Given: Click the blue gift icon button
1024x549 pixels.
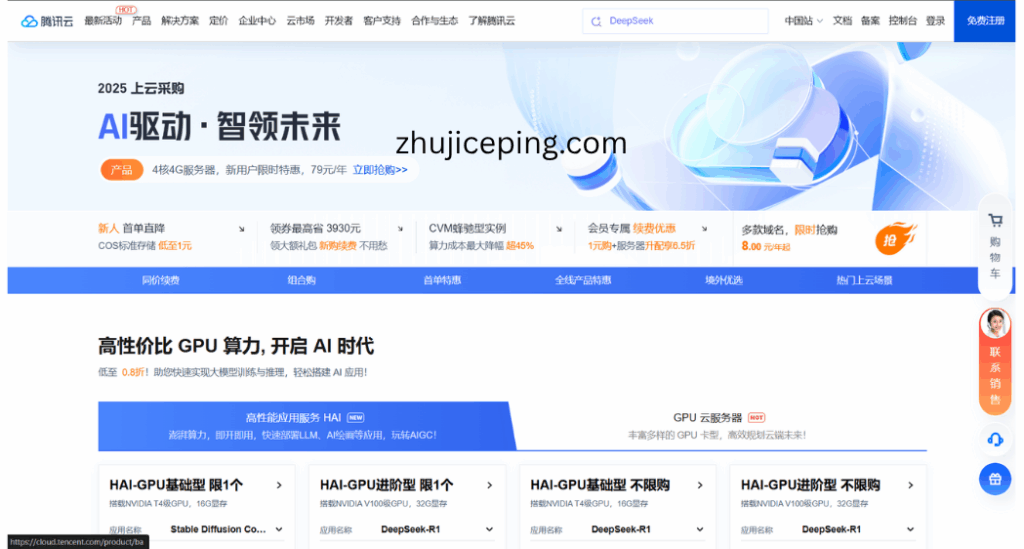Looking at the screenshot, I should 995,479.
